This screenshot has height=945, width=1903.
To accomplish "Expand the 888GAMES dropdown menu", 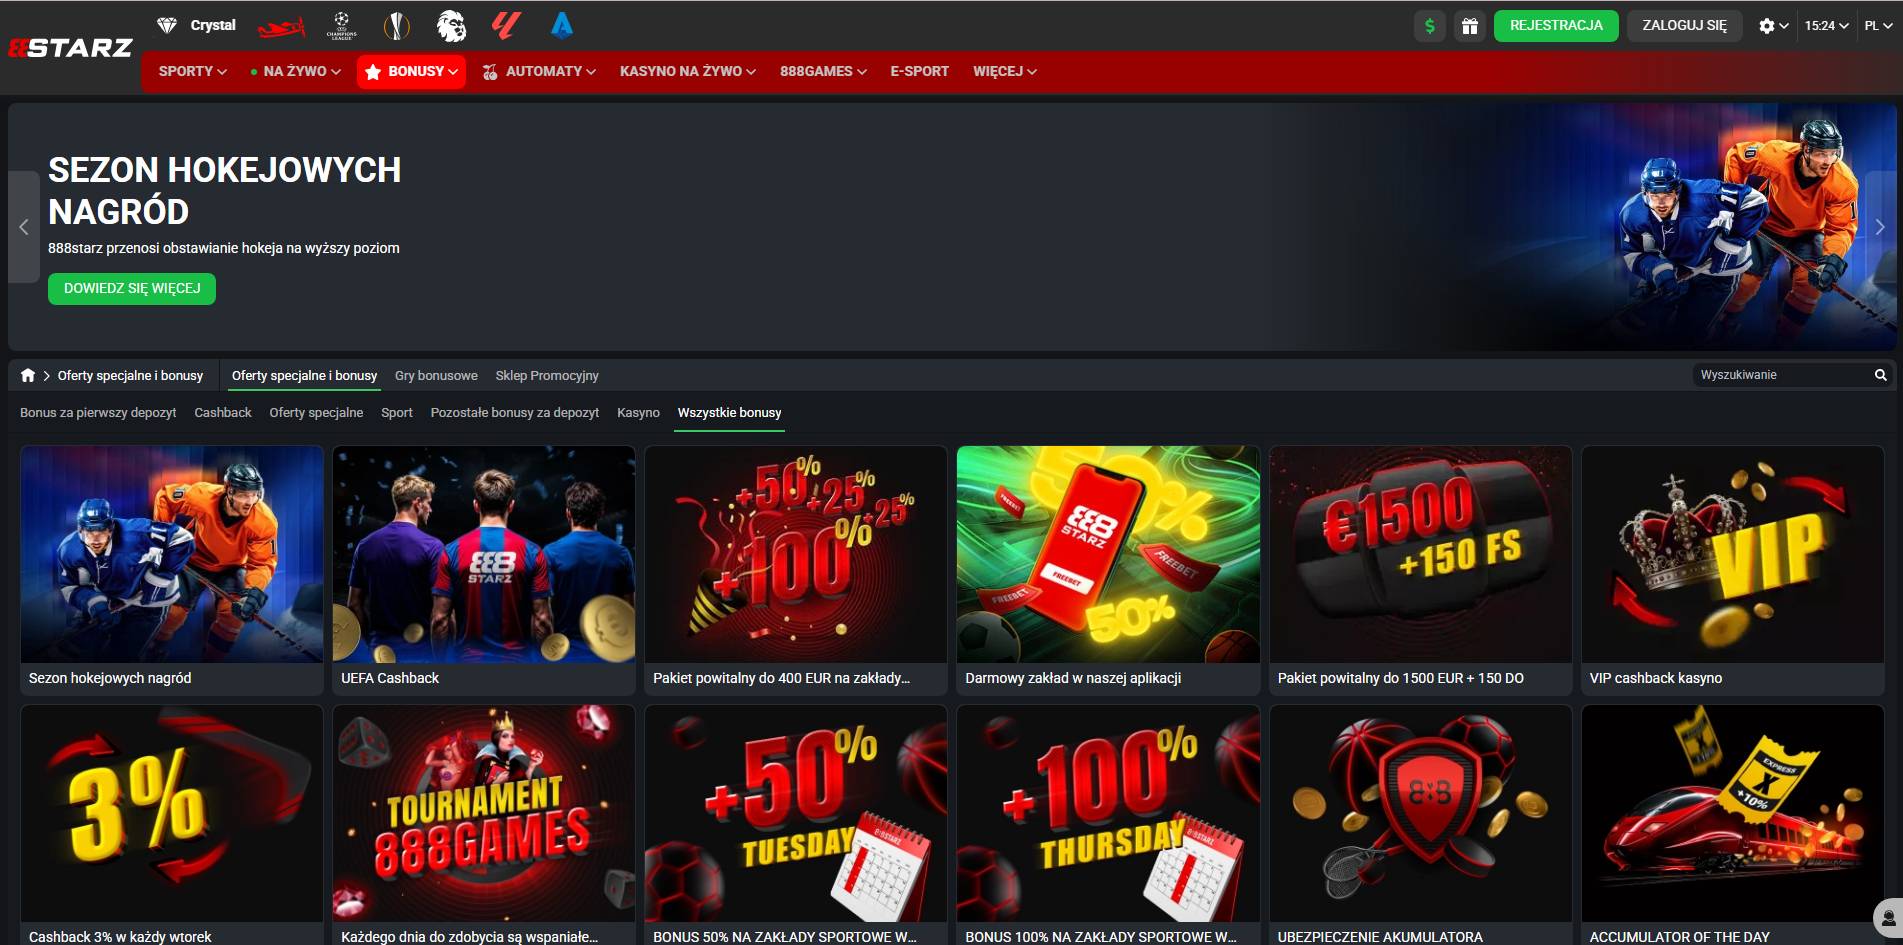I will tap(823, 71).
